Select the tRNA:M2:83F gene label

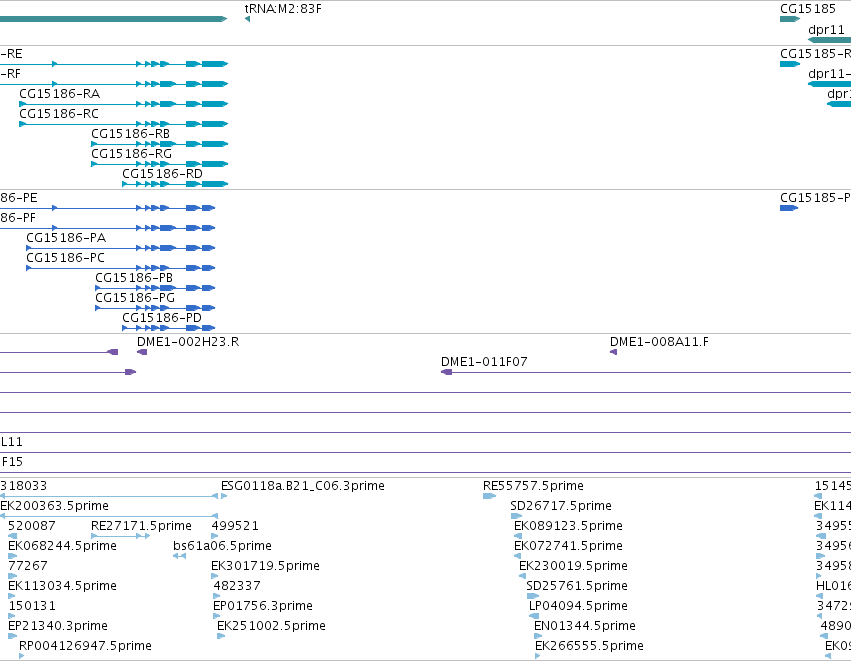pyautogui.click(x=283, y=9)
